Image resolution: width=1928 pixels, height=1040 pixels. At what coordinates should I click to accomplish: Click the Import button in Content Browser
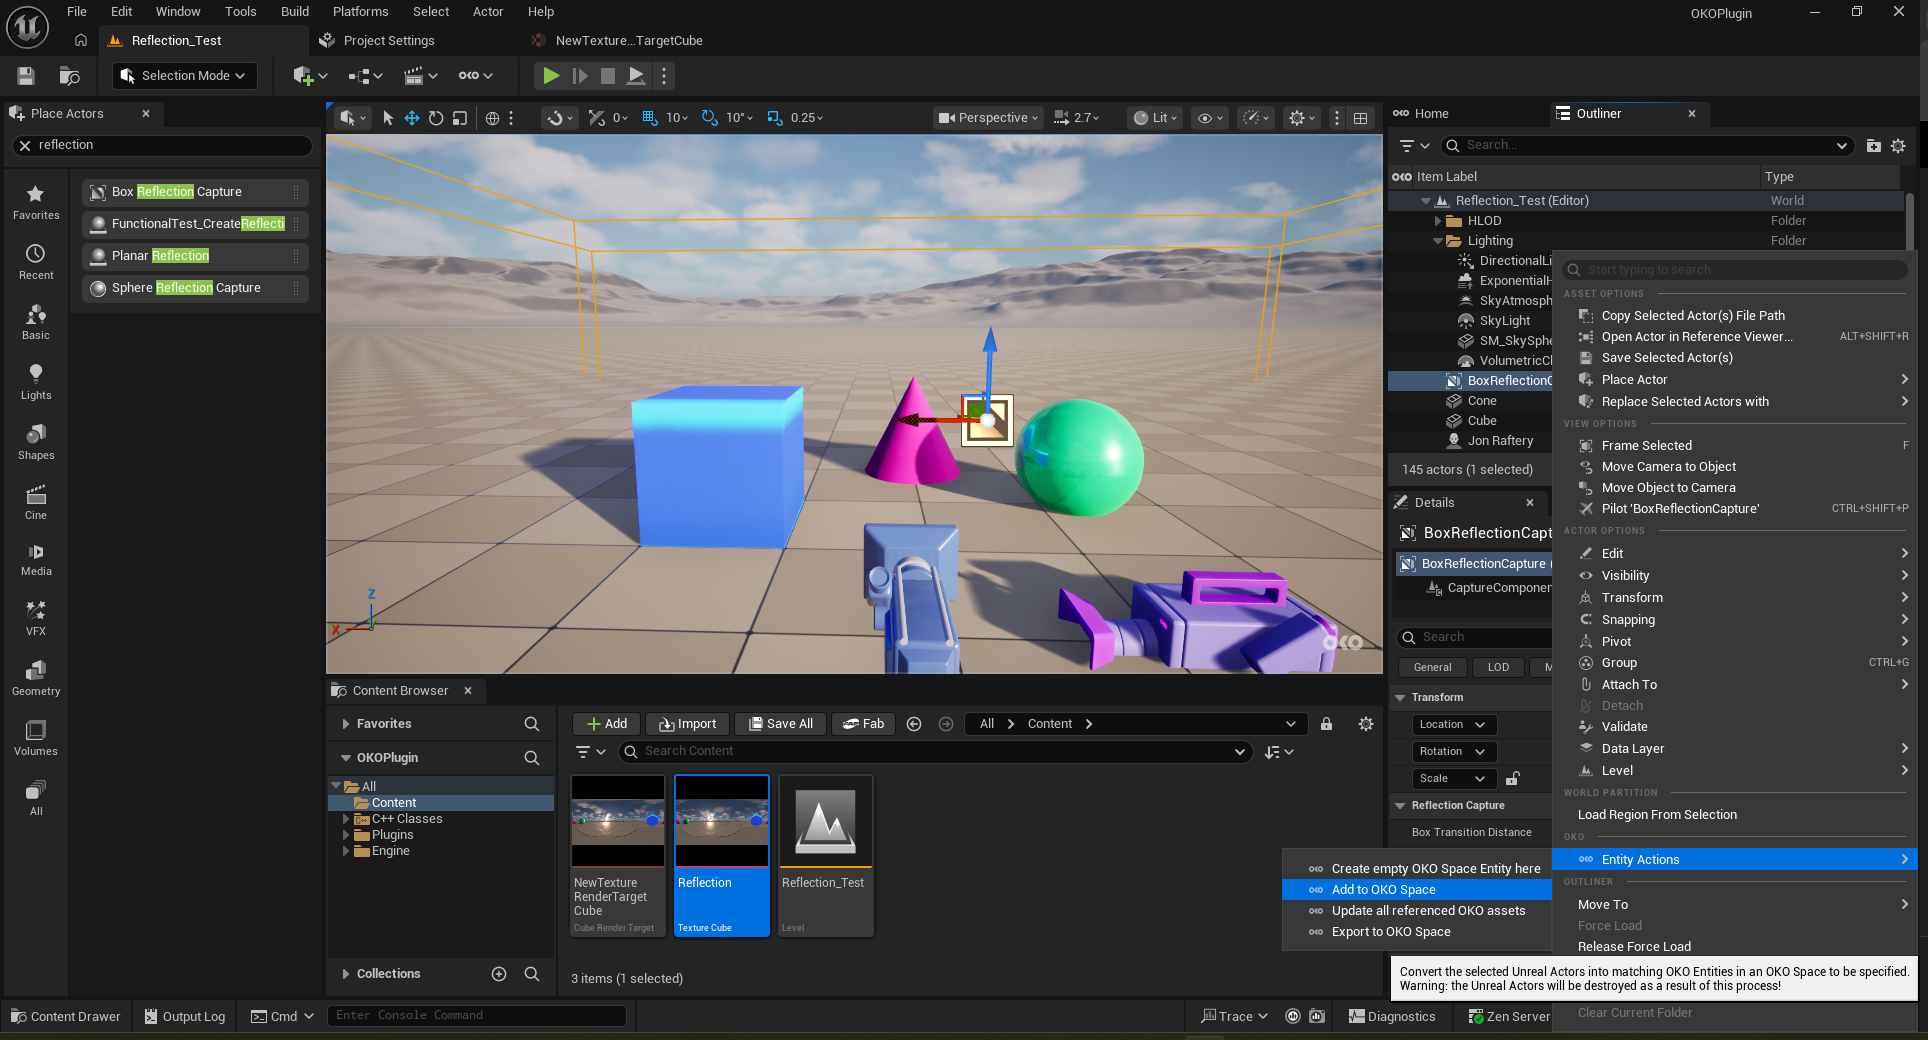pyautogui.click(x=687, y=724)
